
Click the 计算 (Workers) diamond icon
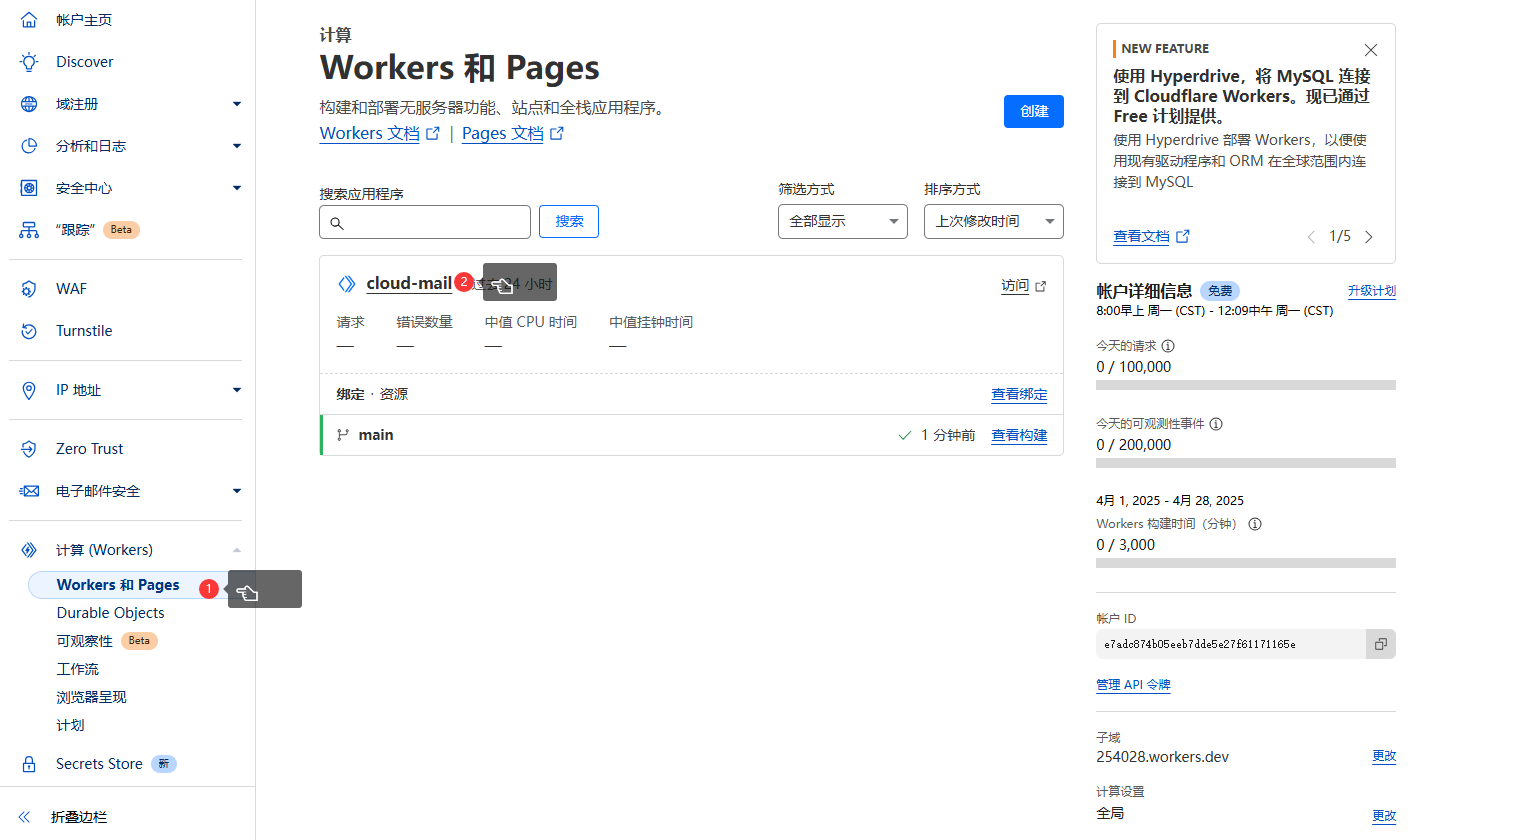click(x=28, y=549)
